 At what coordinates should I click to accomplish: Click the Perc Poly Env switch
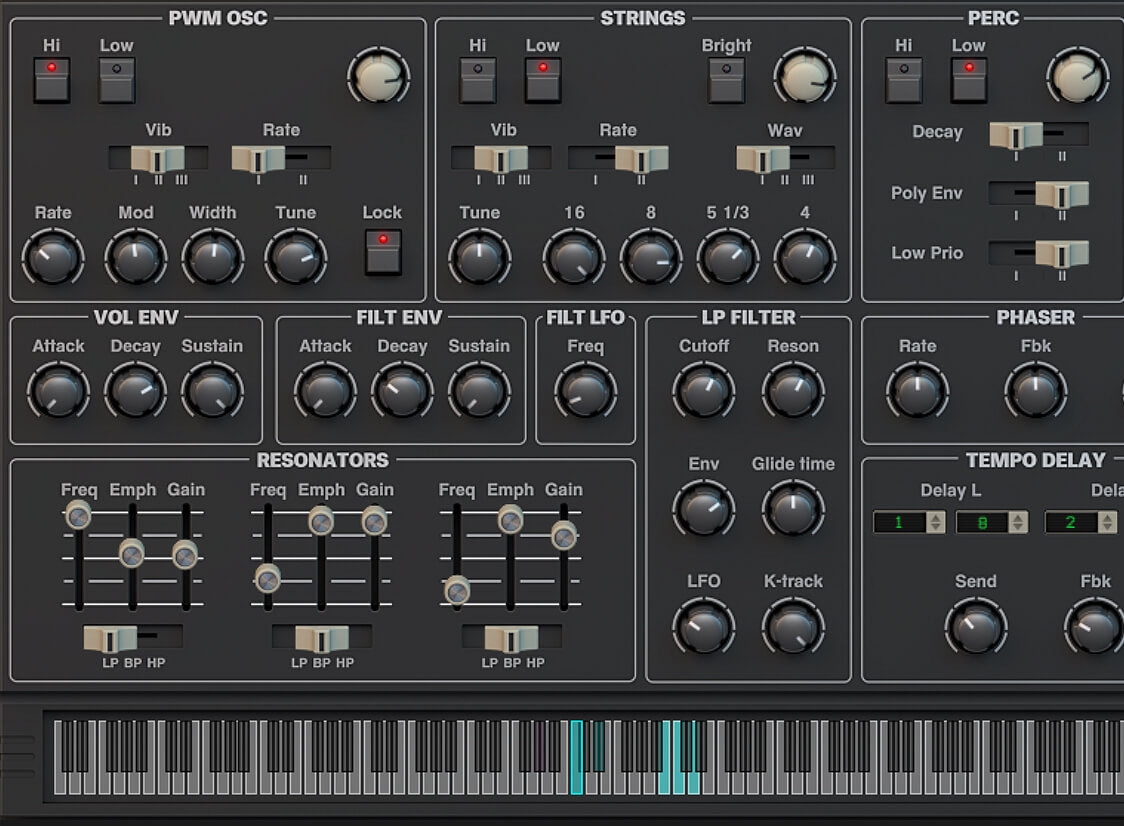tap(1039, 194)
